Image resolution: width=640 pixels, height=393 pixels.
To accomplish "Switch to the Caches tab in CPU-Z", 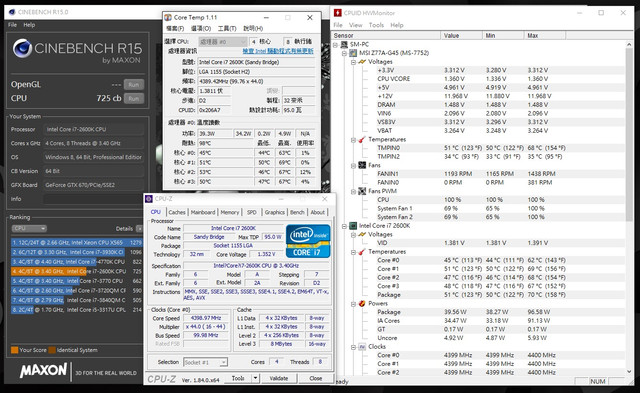I will [177, 212].
